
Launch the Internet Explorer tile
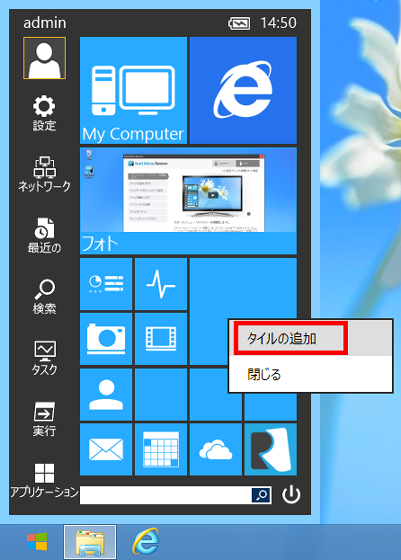[243, 90]
